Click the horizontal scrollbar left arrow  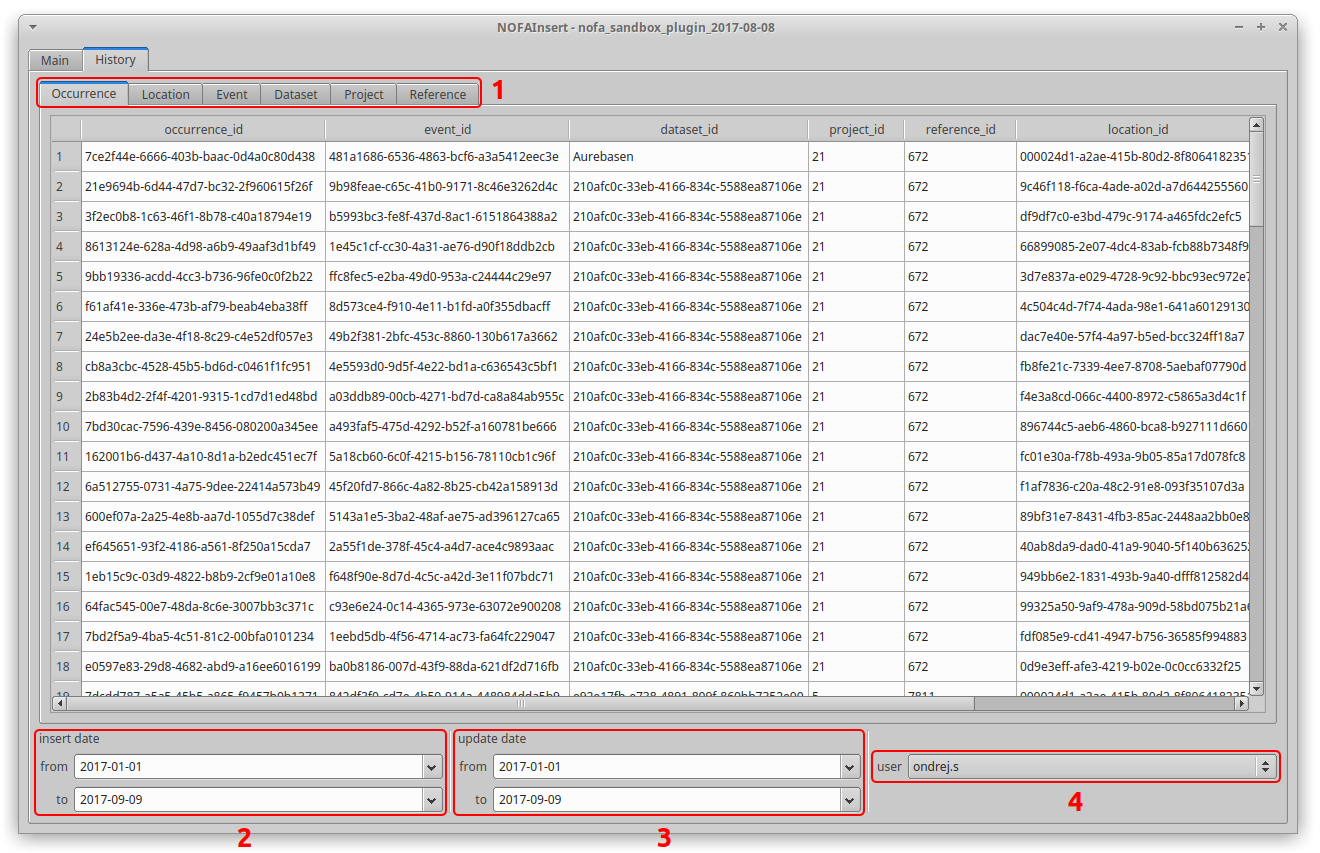[60, 704]
